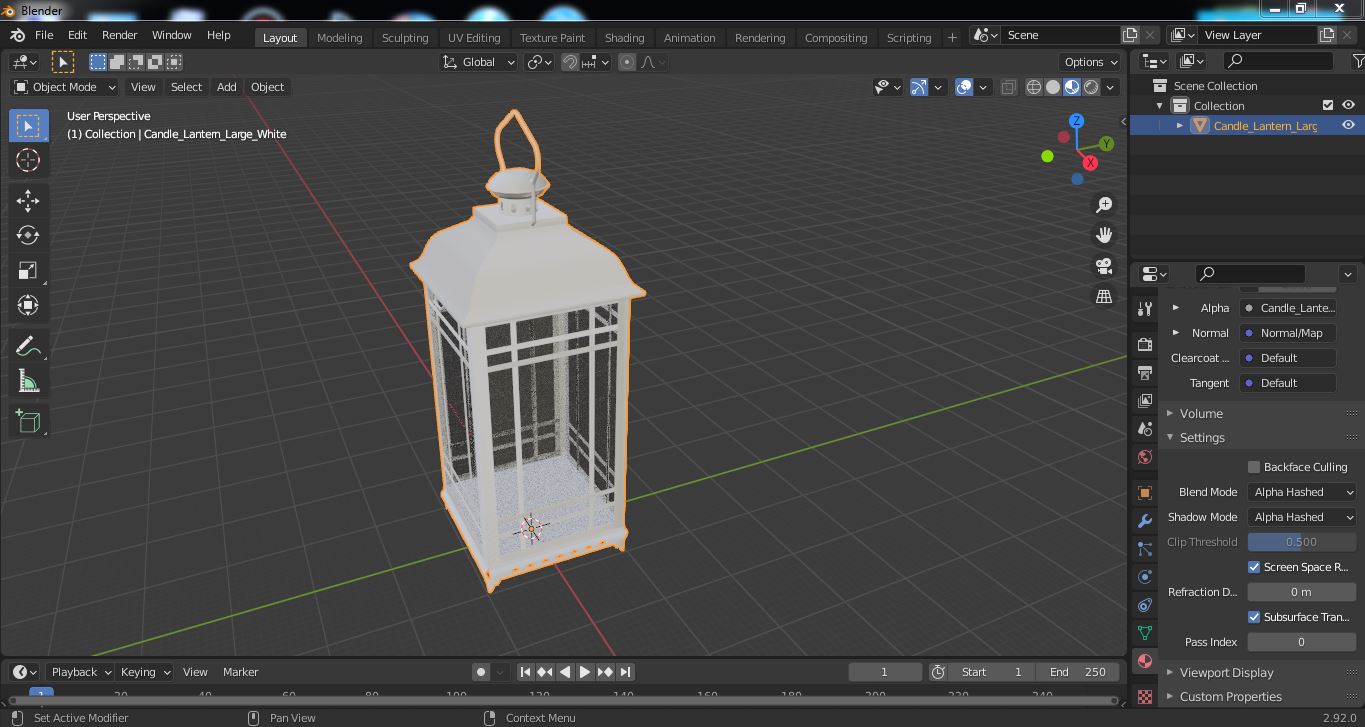Hide the Collection in viewport
The image size is (1365, 727).
pos(1348,105)
